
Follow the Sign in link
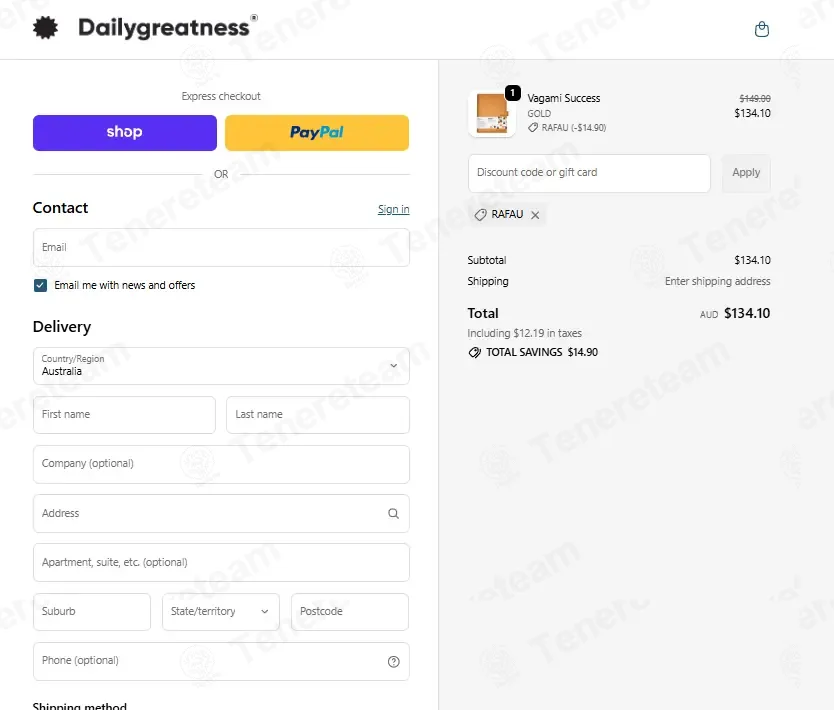394,210
